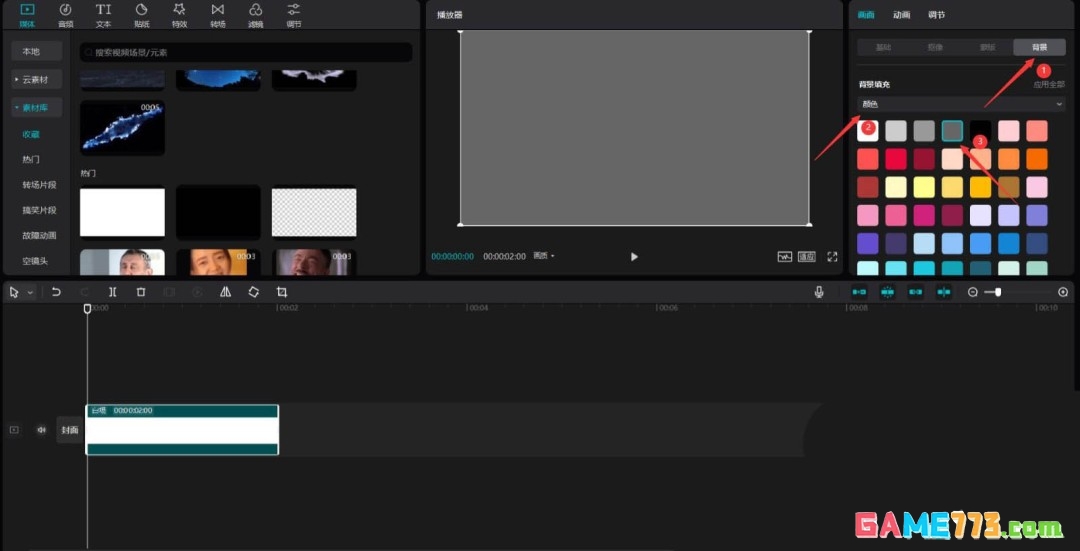The image size is (1080, 551).
Task: Click the 封面 cover button on the track
Action: point(70,430)
